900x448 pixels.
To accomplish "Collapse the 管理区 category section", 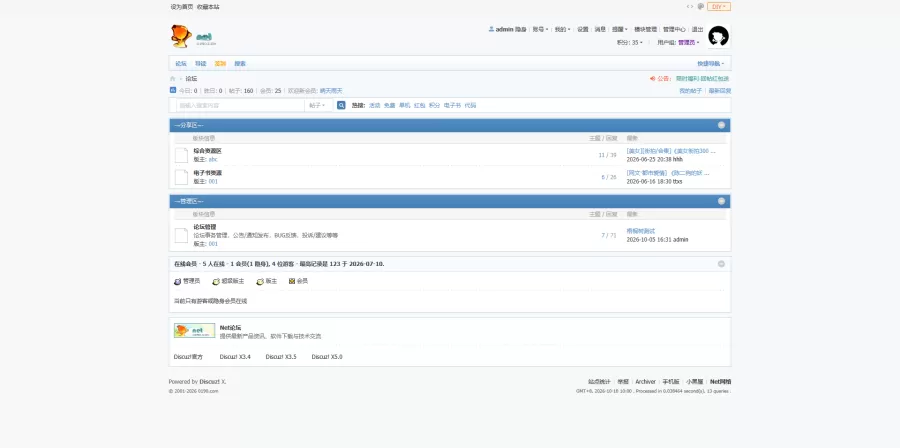I will click(721, 201).
